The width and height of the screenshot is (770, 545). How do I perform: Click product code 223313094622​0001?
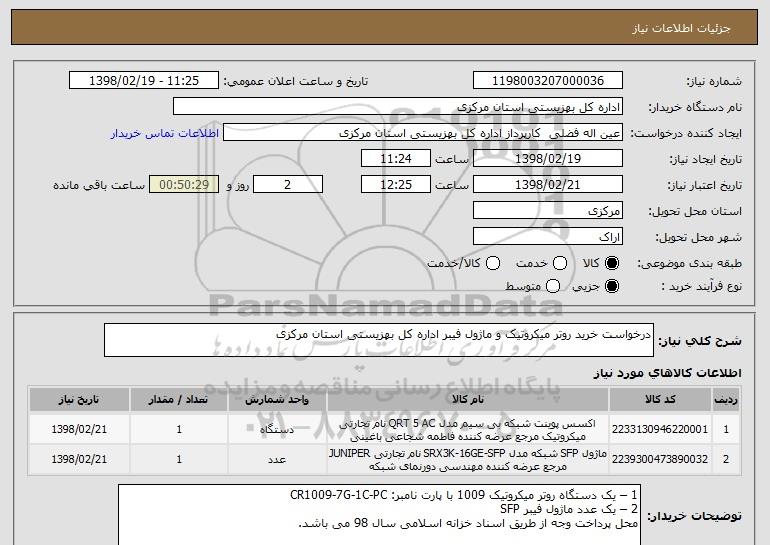click(660, 429)
